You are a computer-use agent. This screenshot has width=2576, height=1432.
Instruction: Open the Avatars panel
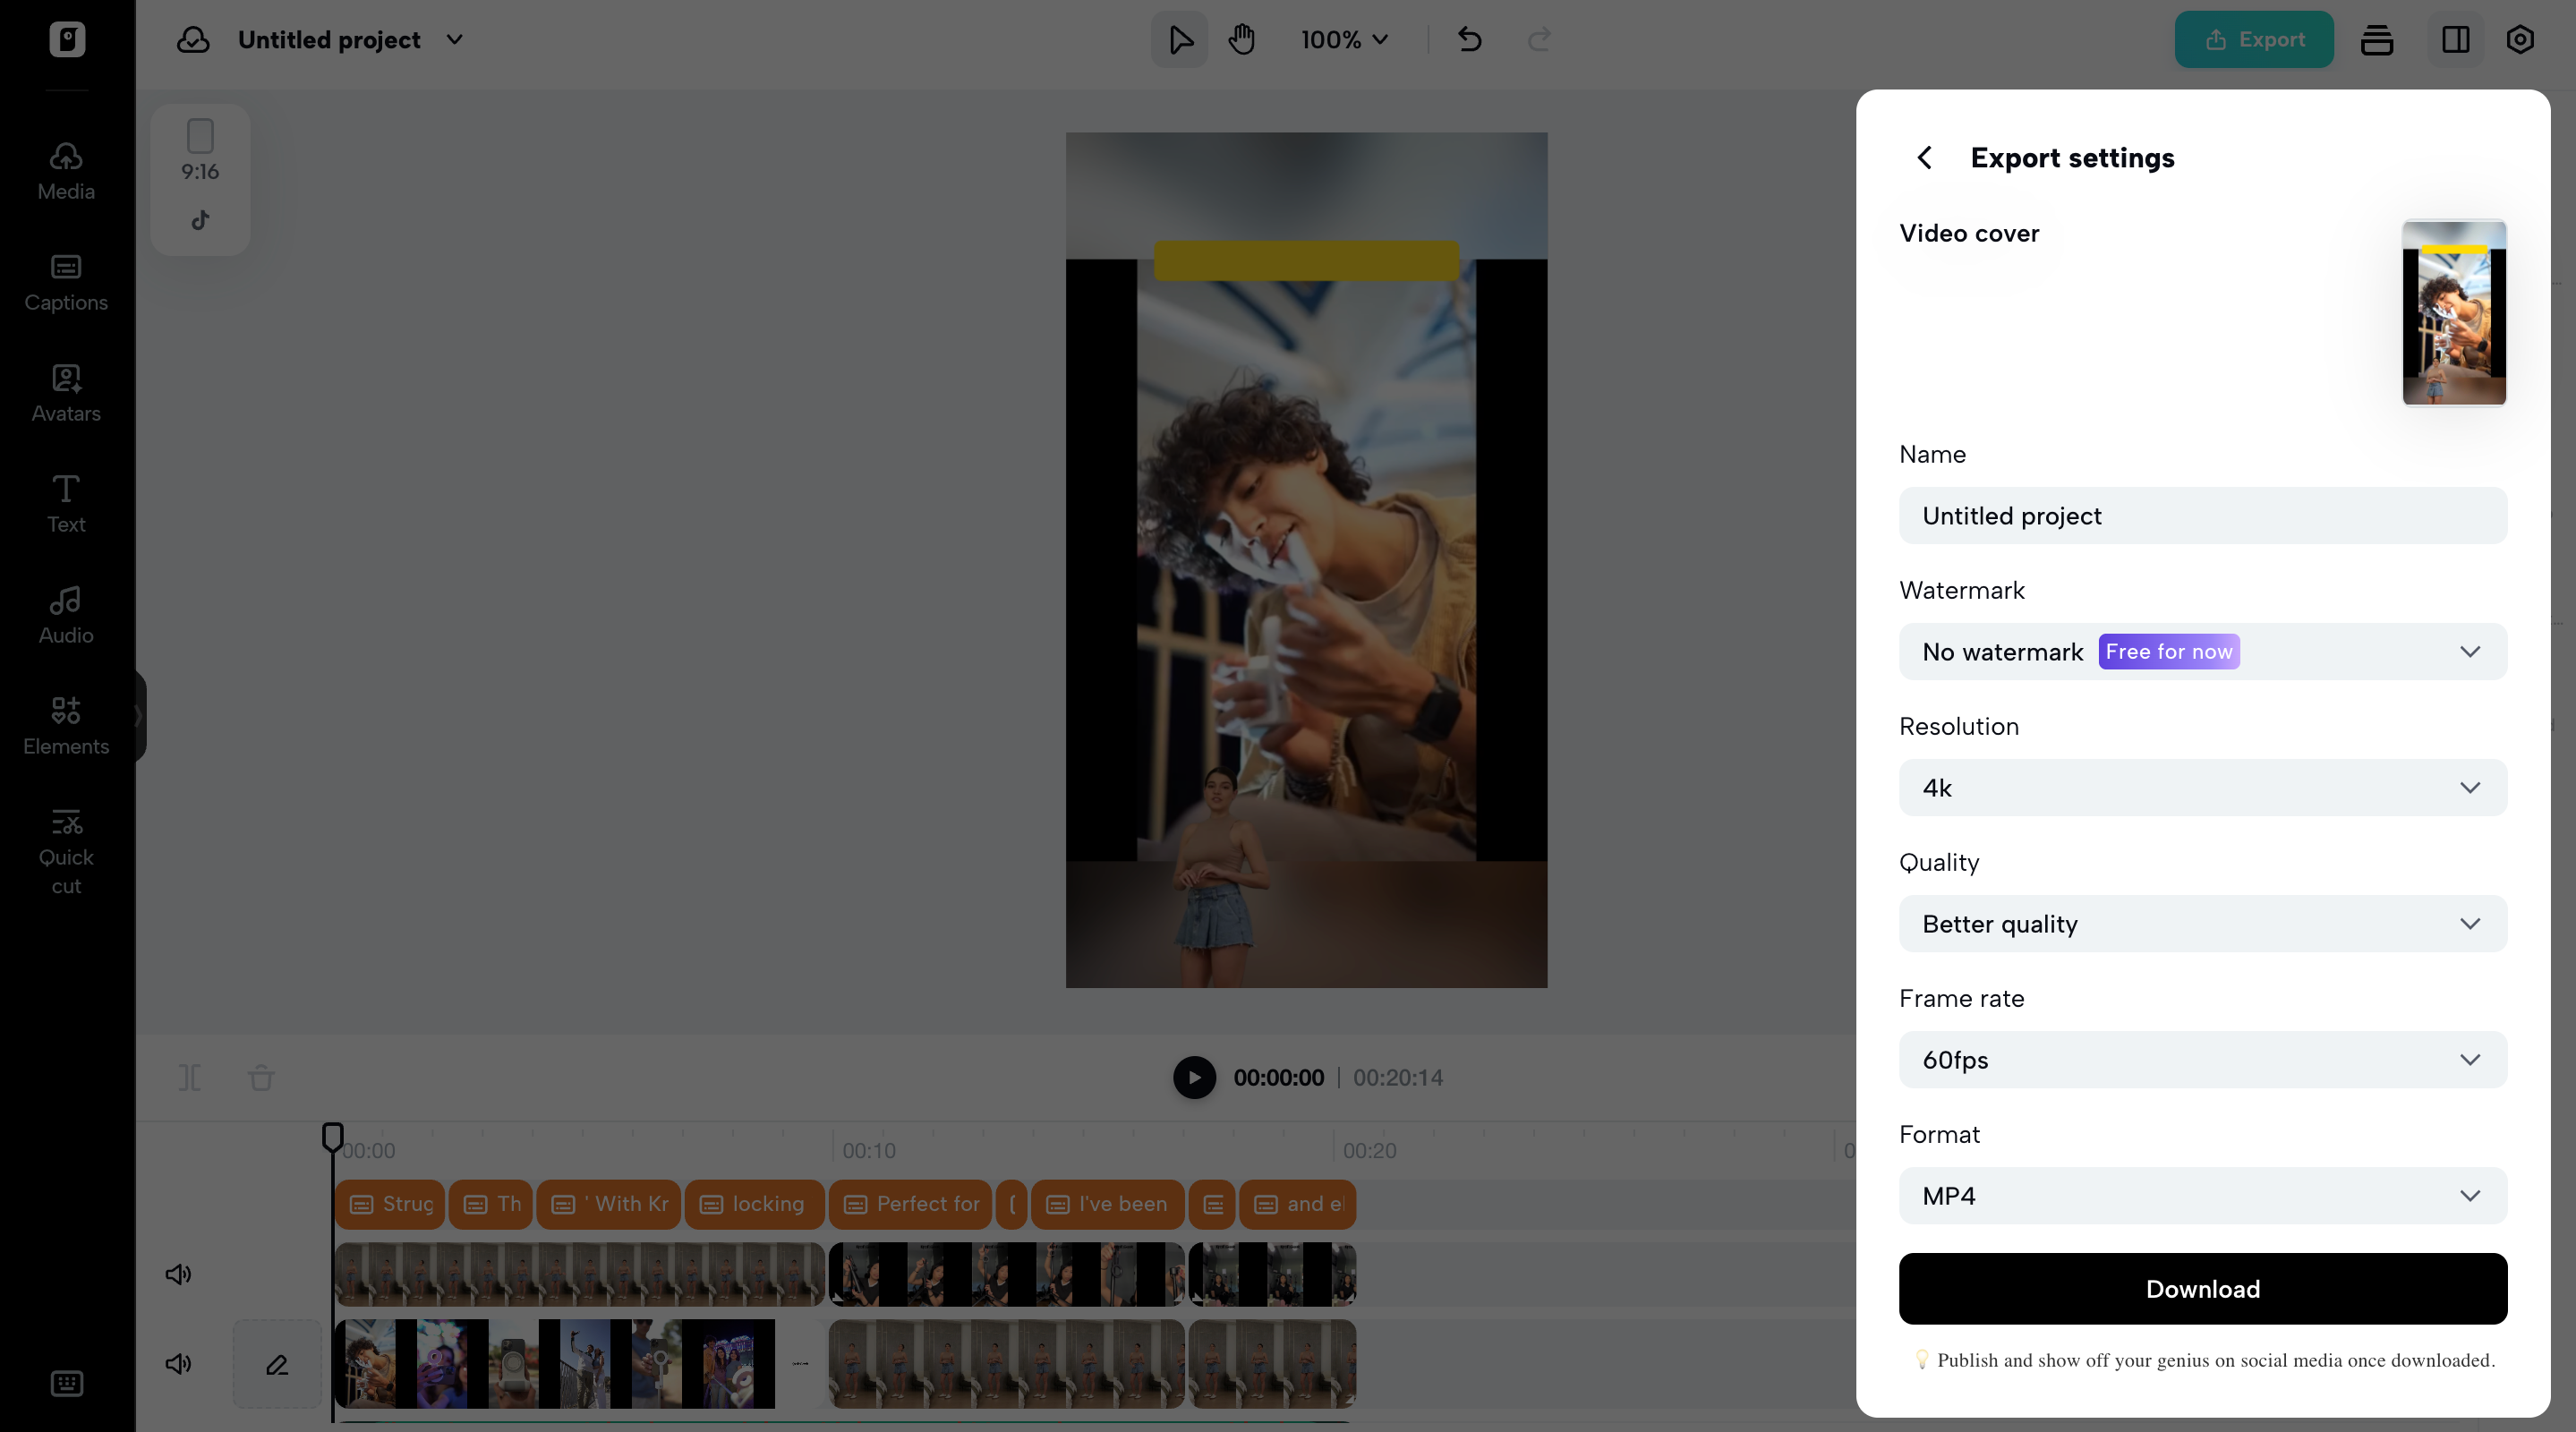point(66,393)
